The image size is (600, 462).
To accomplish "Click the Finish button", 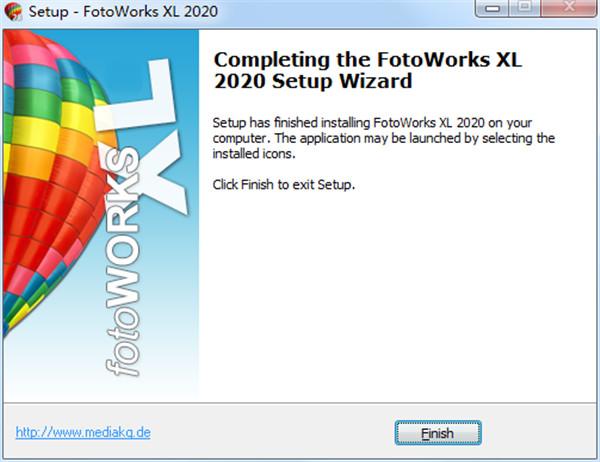I will pos(438,433).
